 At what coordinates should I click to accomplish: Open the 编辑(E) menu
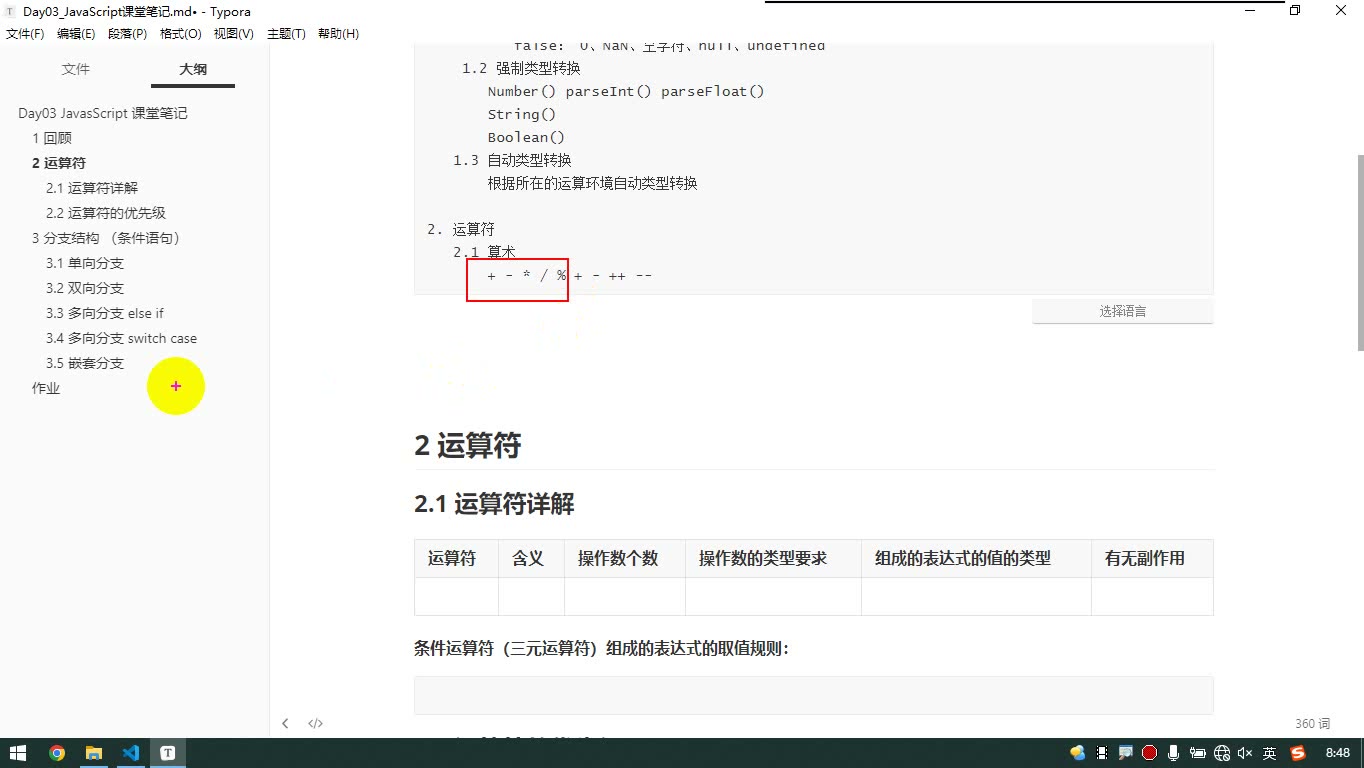pyautogui.click(x=76, y=34)
